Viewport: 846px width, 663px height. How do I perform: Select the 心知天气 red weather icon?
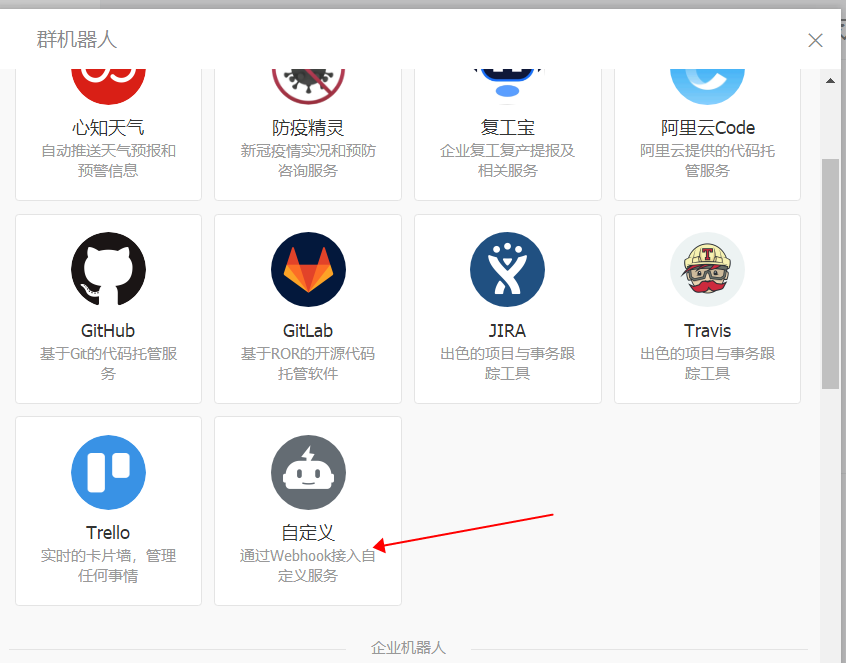pos(108,86)
